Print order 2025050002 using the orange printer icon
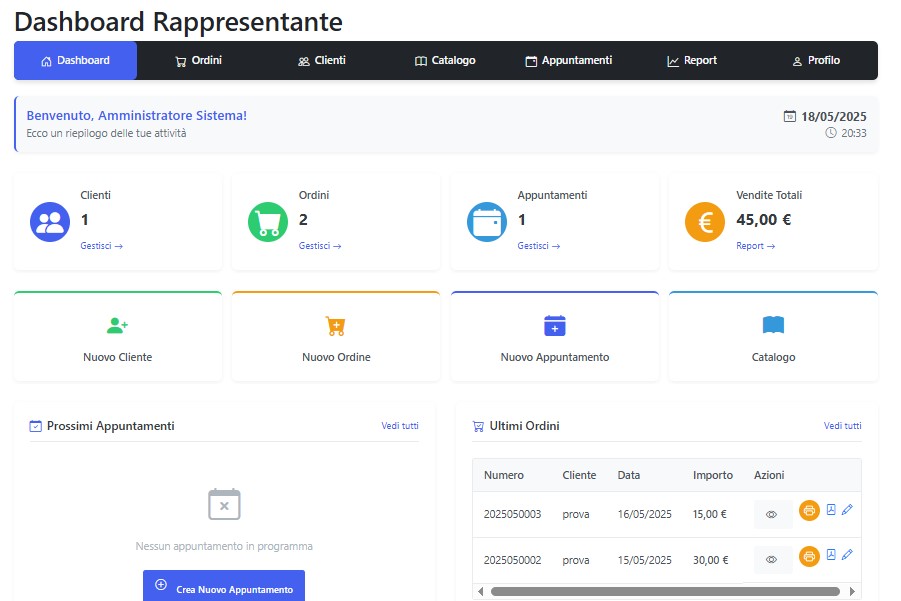This screenshot has width=901, height=601. pos(809,556)
